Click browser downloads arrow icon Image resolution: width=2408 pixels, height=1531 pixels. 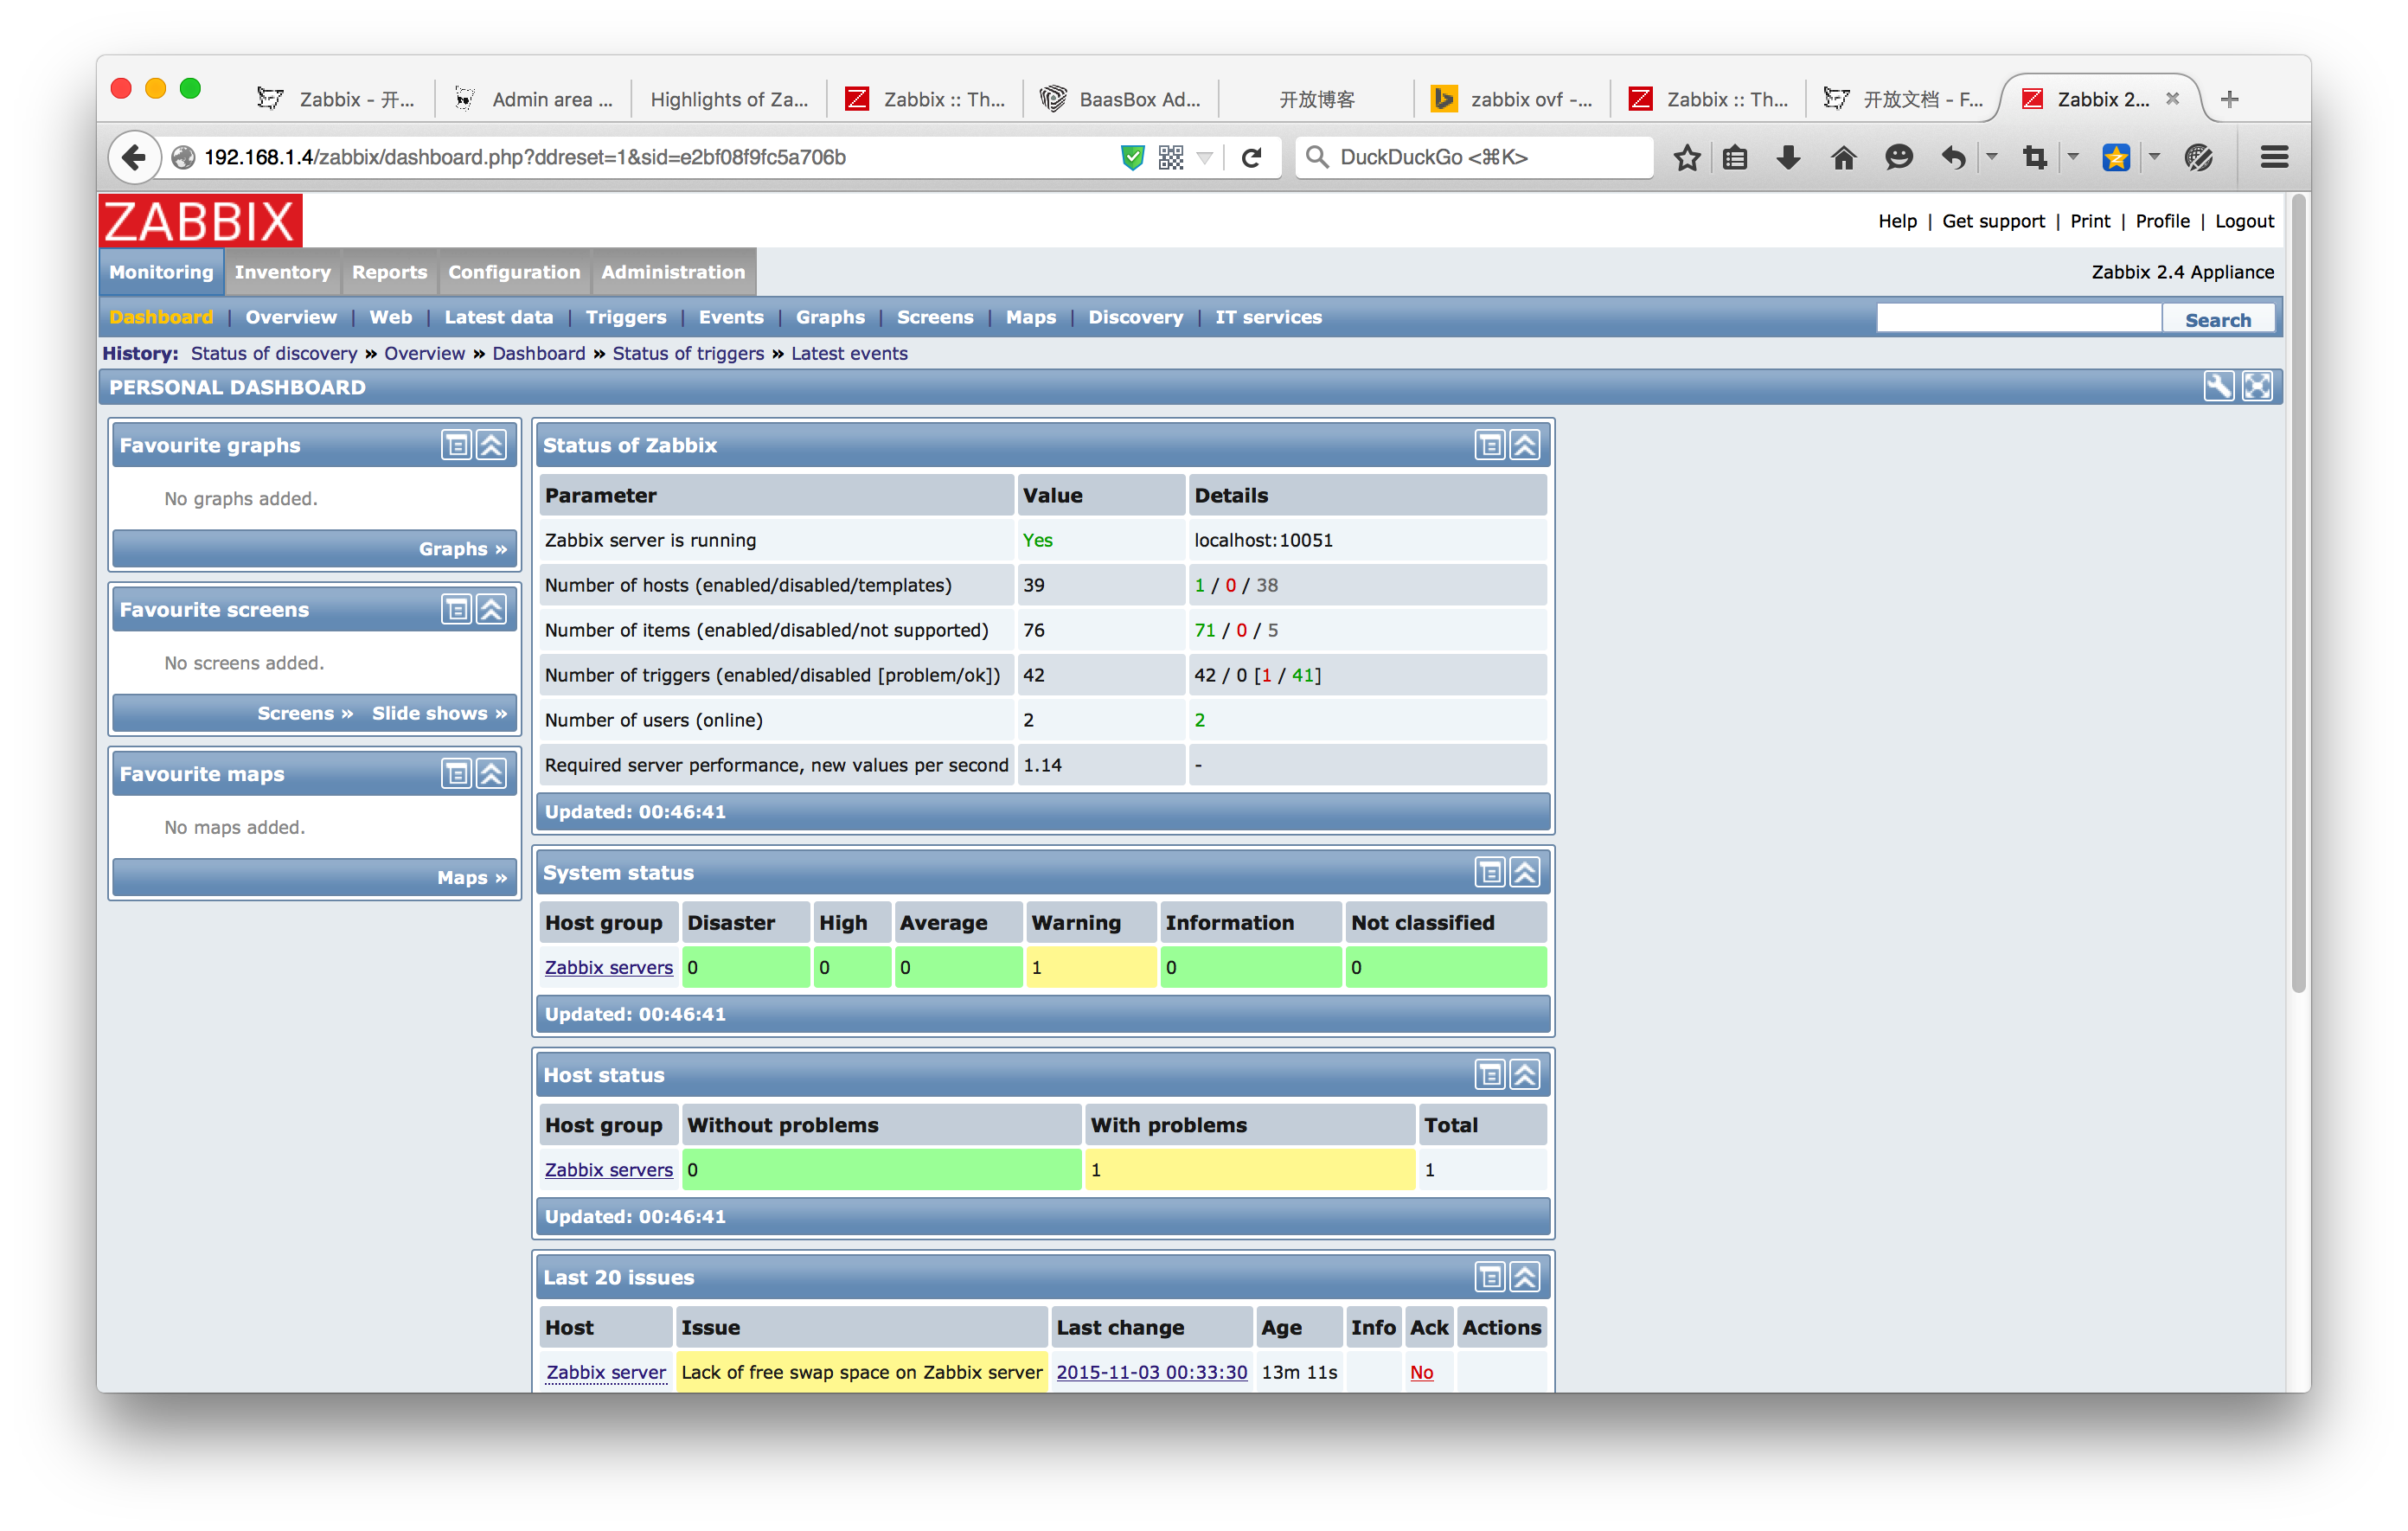tap(1788, 157)
